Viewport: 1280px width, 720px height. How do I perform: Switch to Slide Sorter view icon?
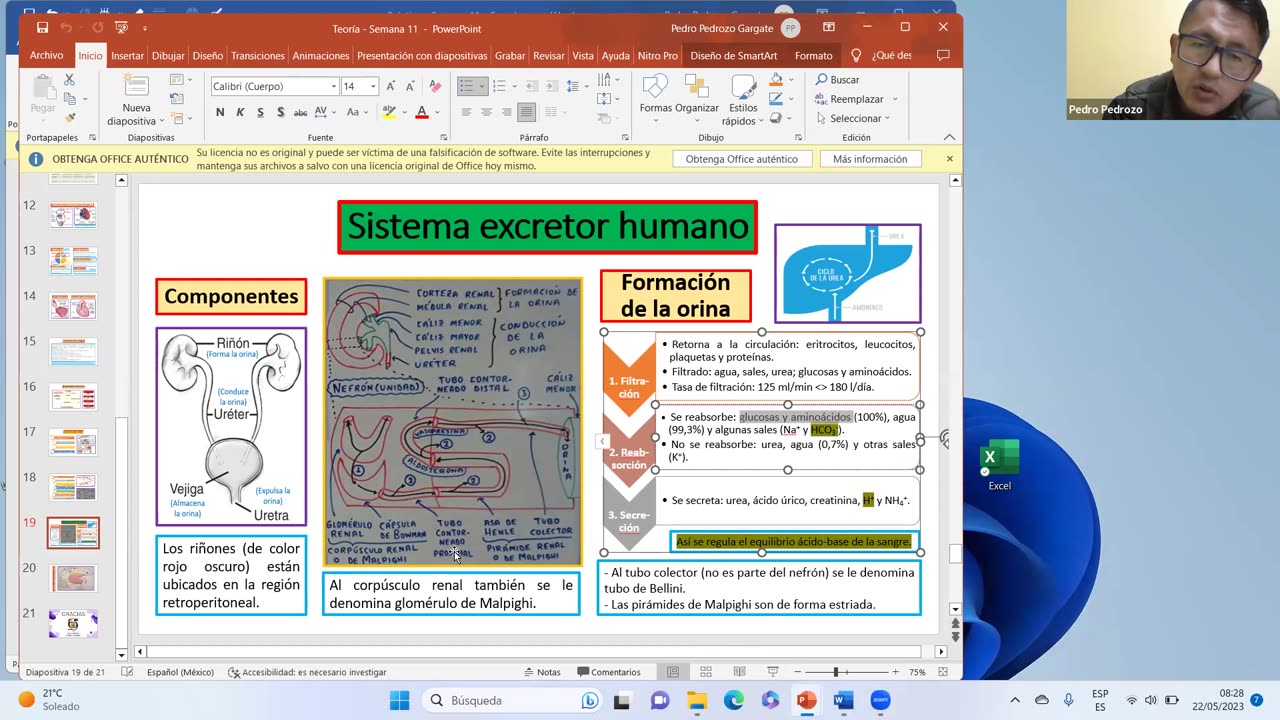(706, 672)
